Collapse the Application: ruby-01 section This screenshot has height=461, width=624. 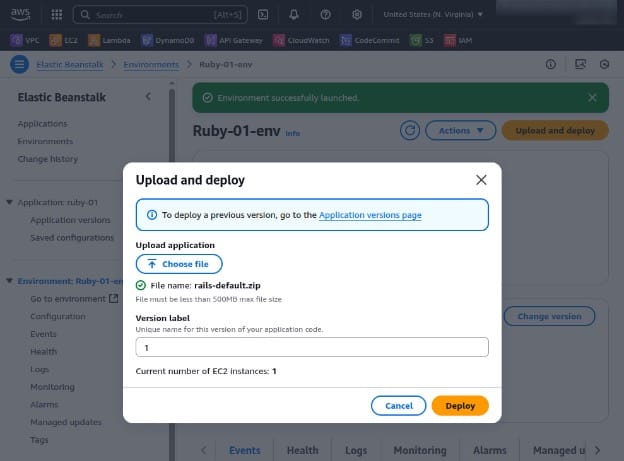pos(10,202)
